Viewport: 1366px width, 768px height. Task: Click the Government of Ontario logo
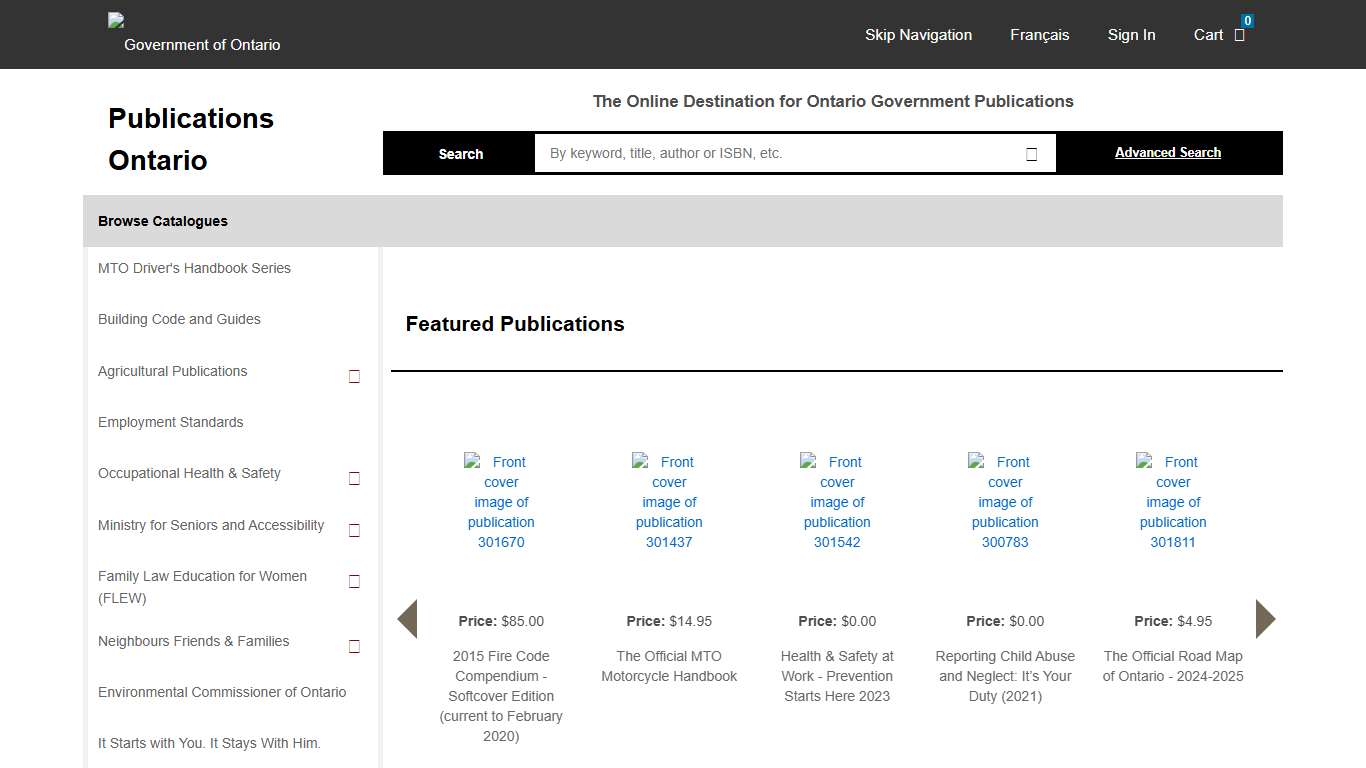195,34
